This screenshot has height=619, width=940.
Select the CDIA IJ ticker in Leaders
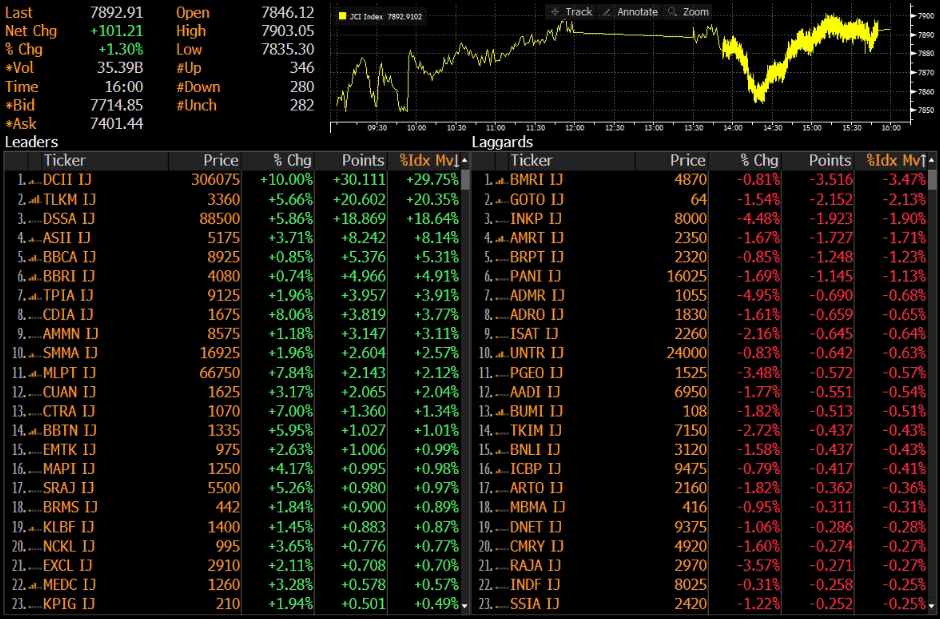[68, 315]
